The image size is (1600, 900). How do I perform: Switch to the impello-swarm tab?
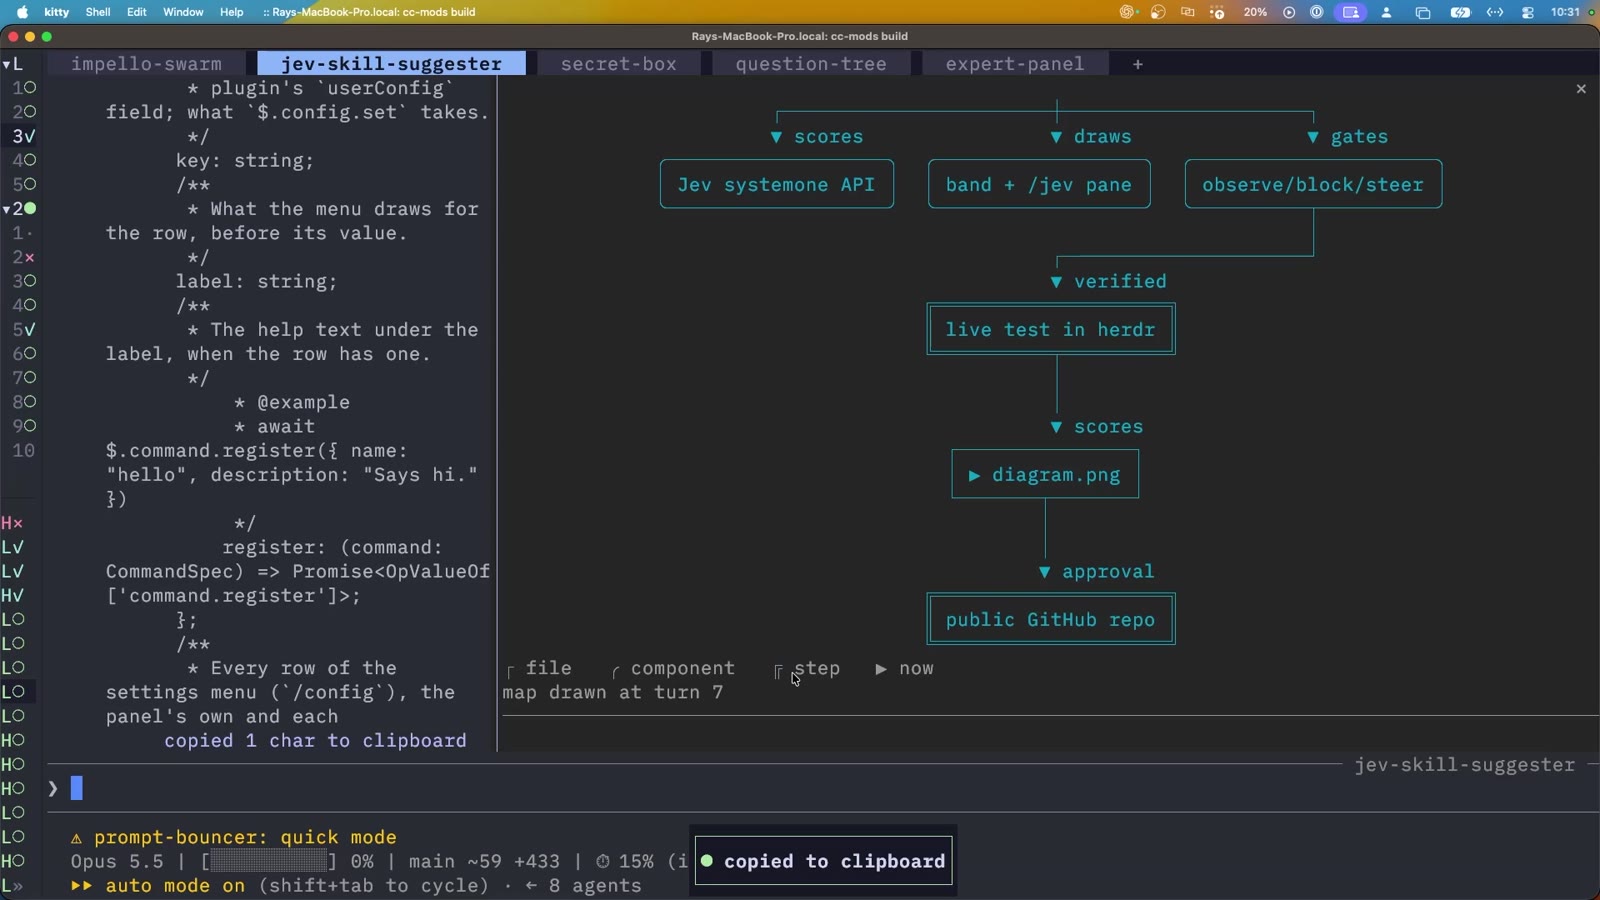point(146,64)
